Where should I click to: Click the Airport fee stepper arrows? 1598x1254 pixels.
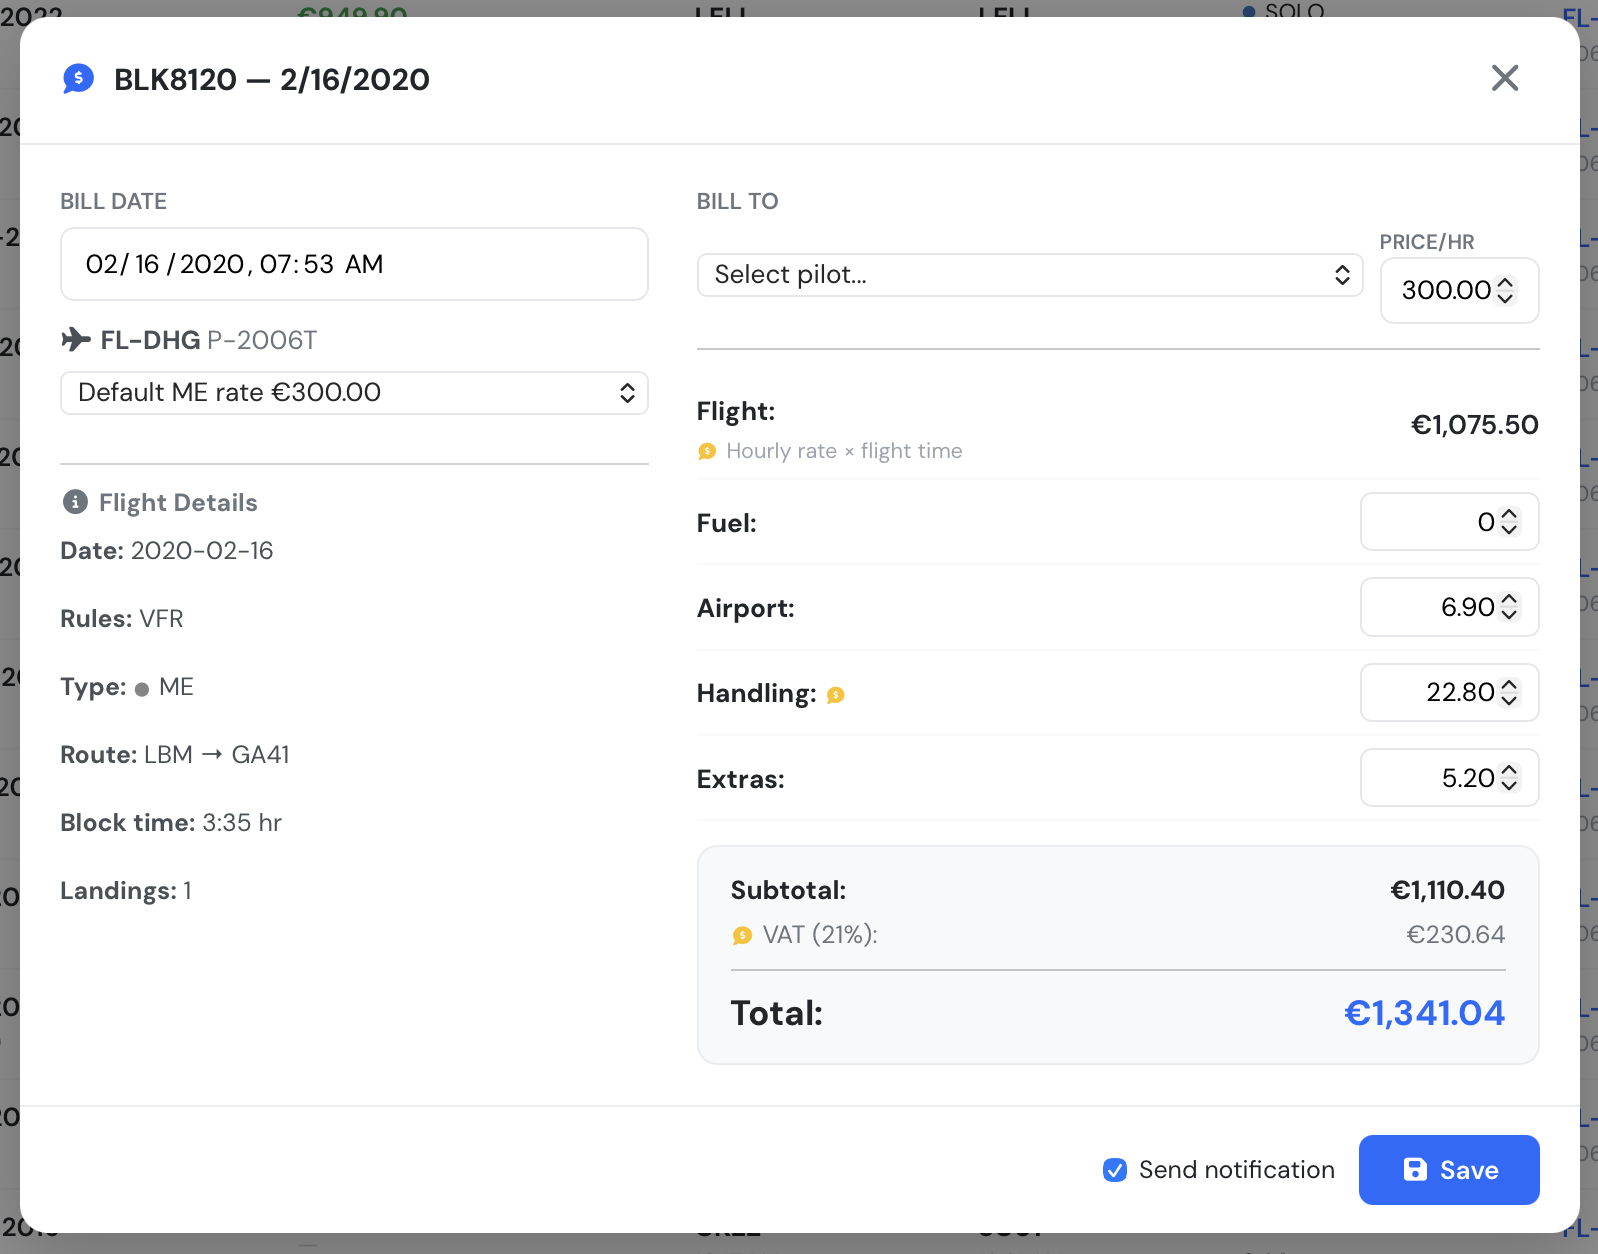1509,607
